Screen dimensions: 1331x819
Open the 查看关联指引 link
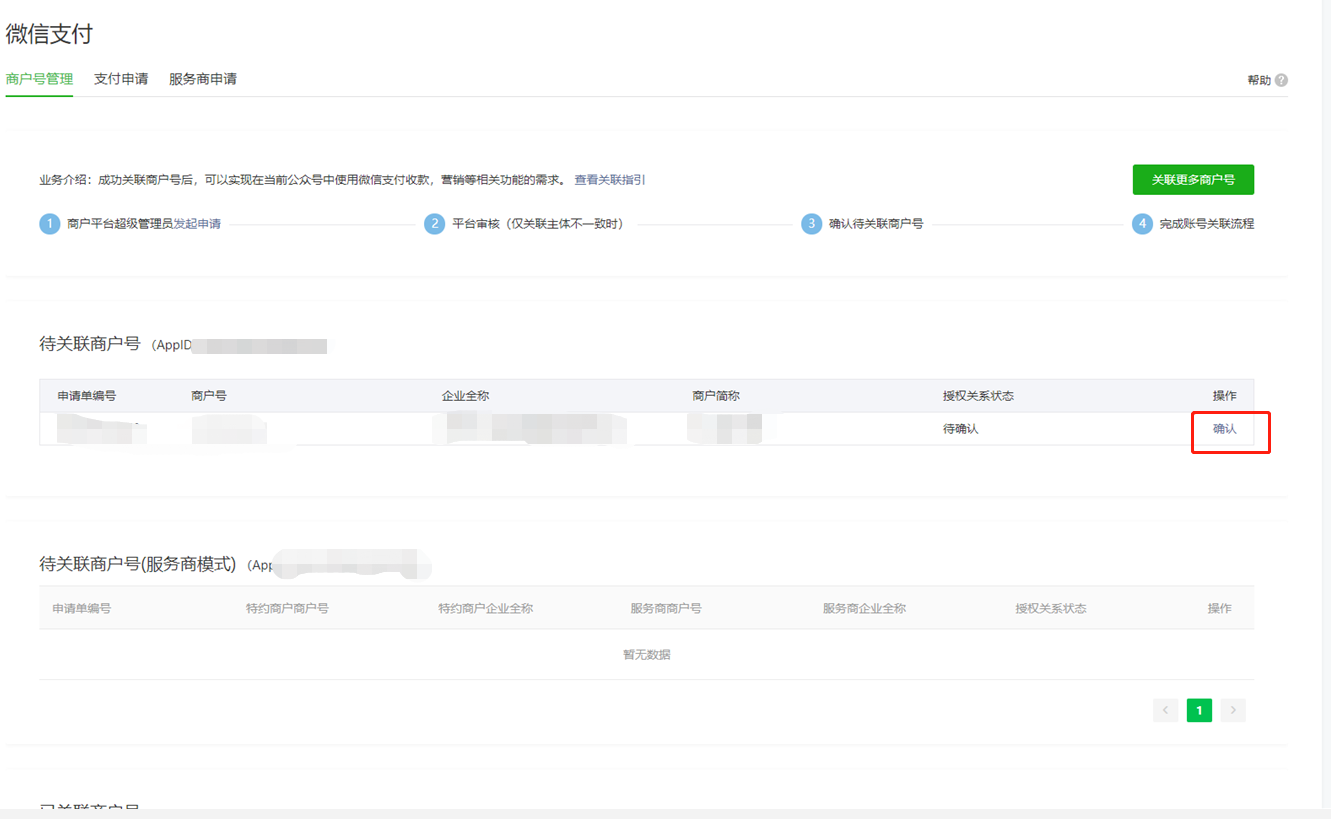(x=609, y=180)
